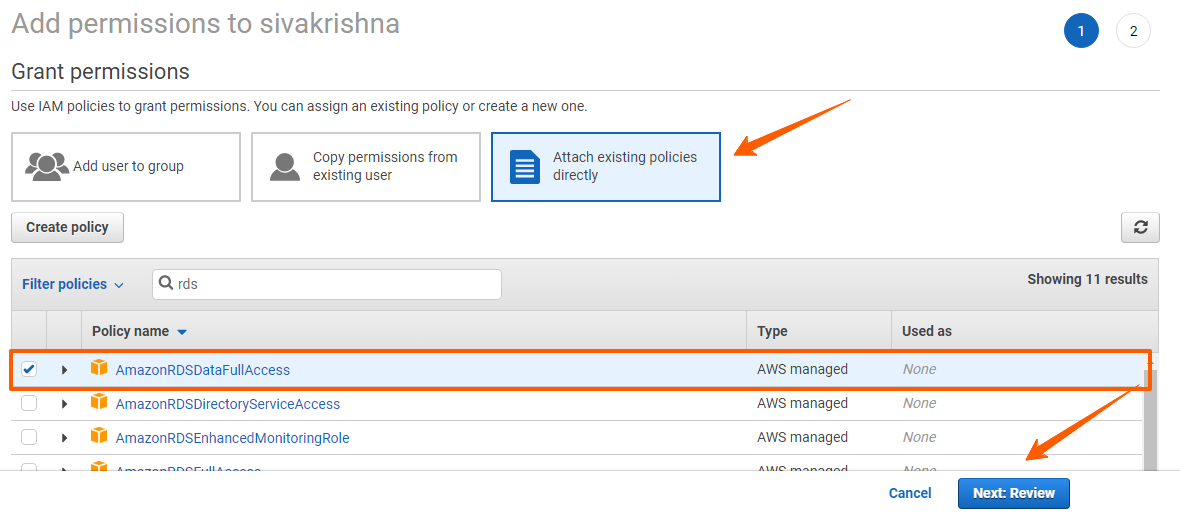Click the Create policy button

[67, 227]
